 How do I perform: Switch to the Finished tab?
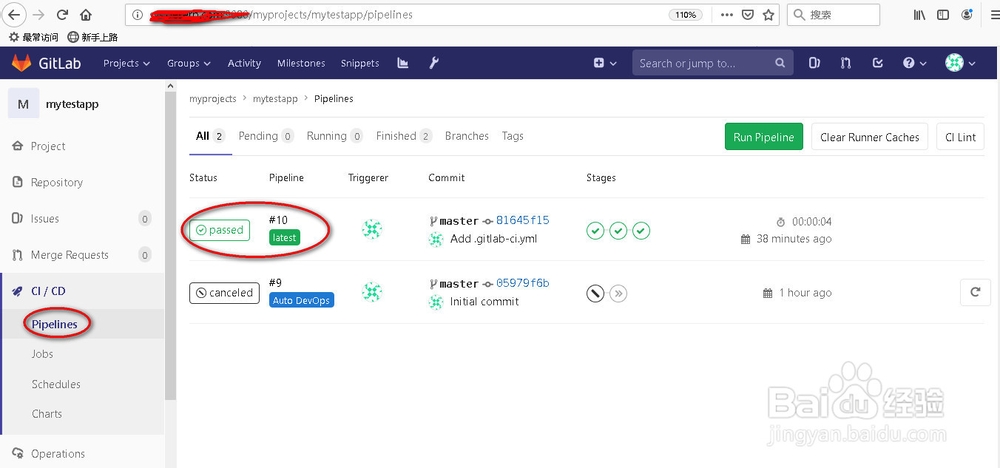(404, 136)
